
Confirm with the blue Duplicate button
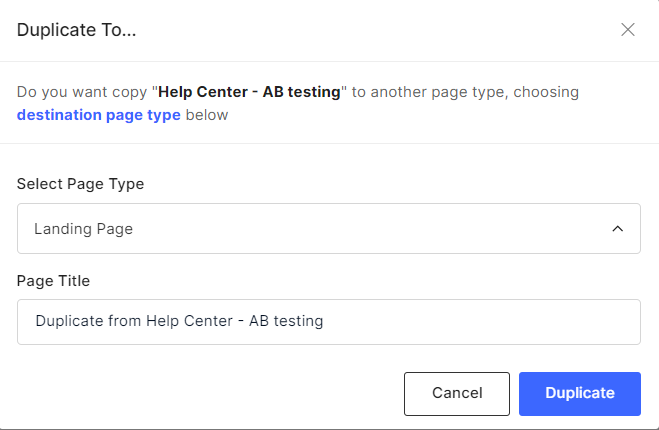pos(579,393)
